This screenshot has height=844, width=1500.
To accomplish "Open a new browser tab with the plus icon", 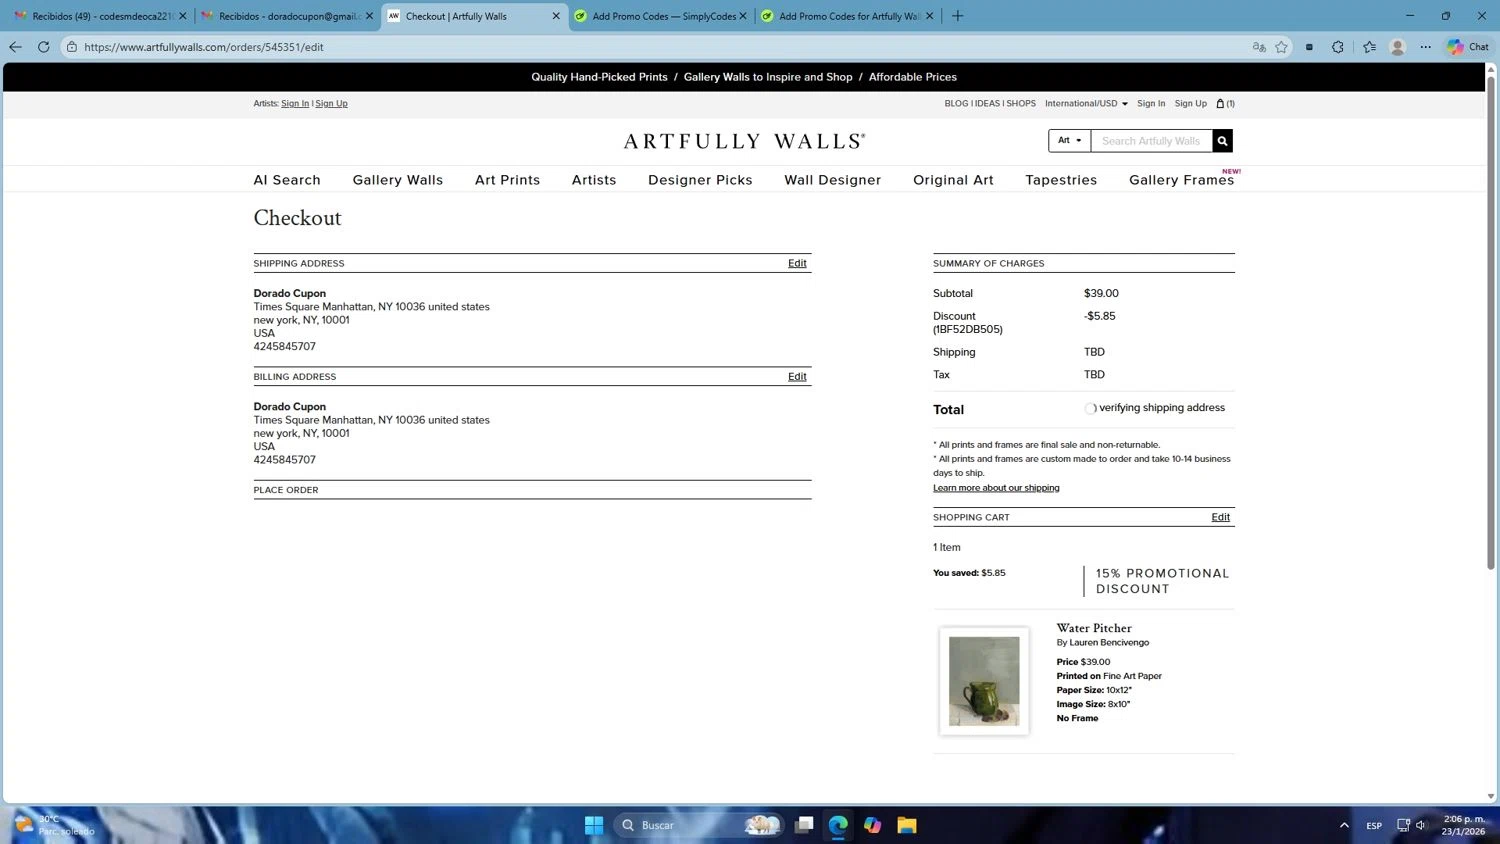I will pyautogui.click(x=957, y=16).
